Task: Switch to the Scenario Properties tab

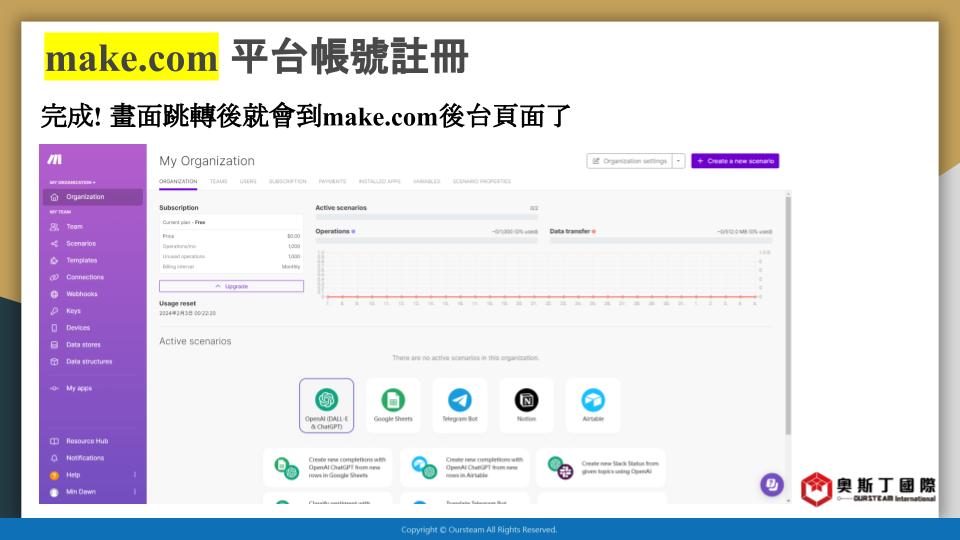Action: pos(482,182)
